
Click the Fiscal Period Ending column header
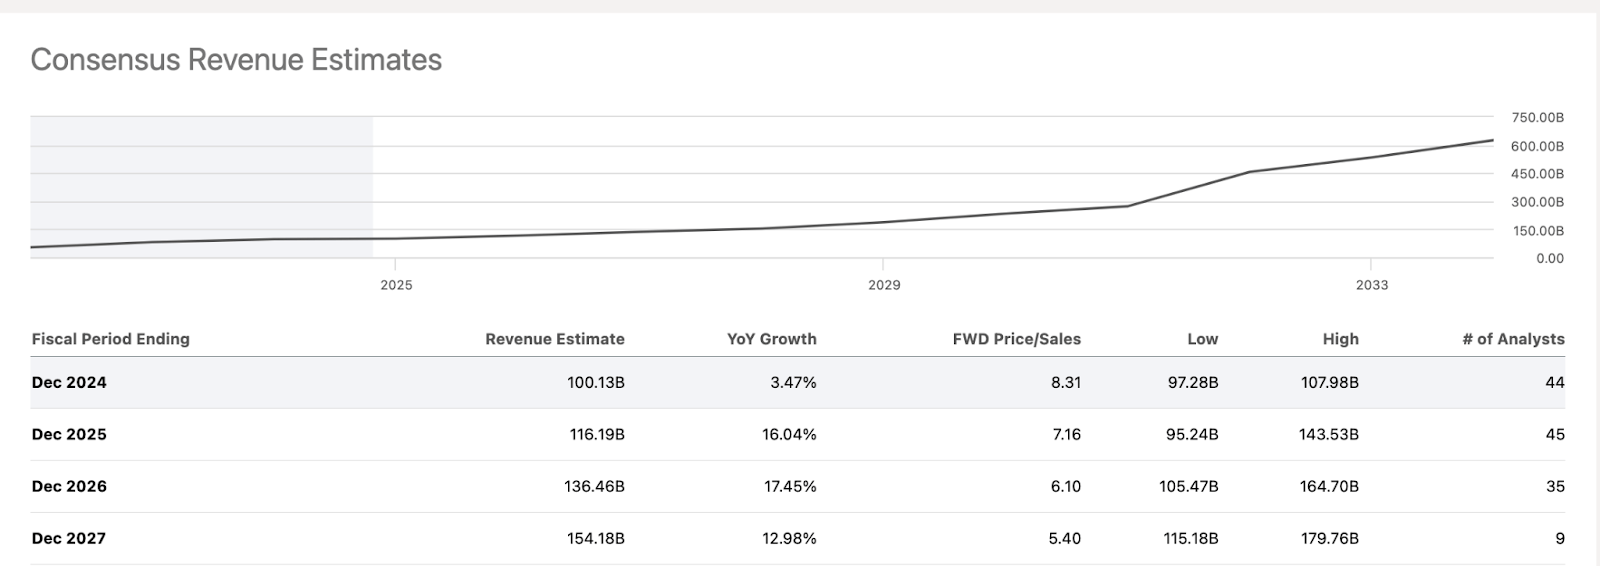click(111, 339)
